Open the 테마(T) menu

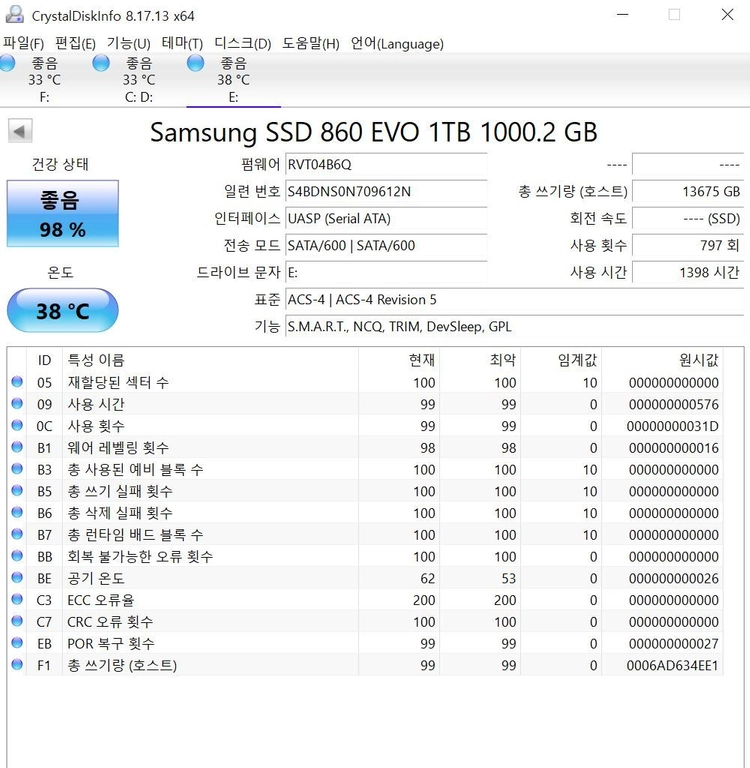coord(182,44)
